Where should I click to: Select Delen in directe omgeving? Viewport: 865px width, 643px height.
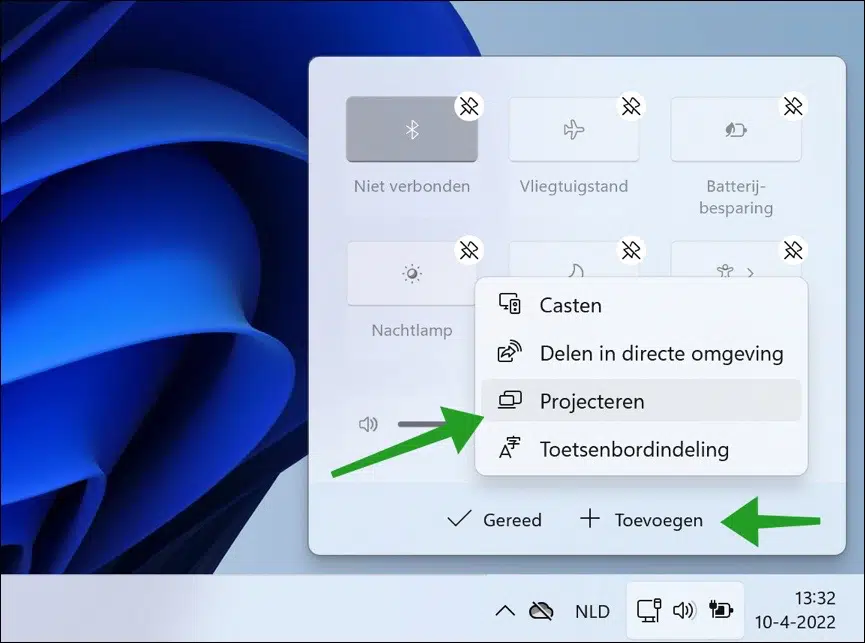click(641, 353)
